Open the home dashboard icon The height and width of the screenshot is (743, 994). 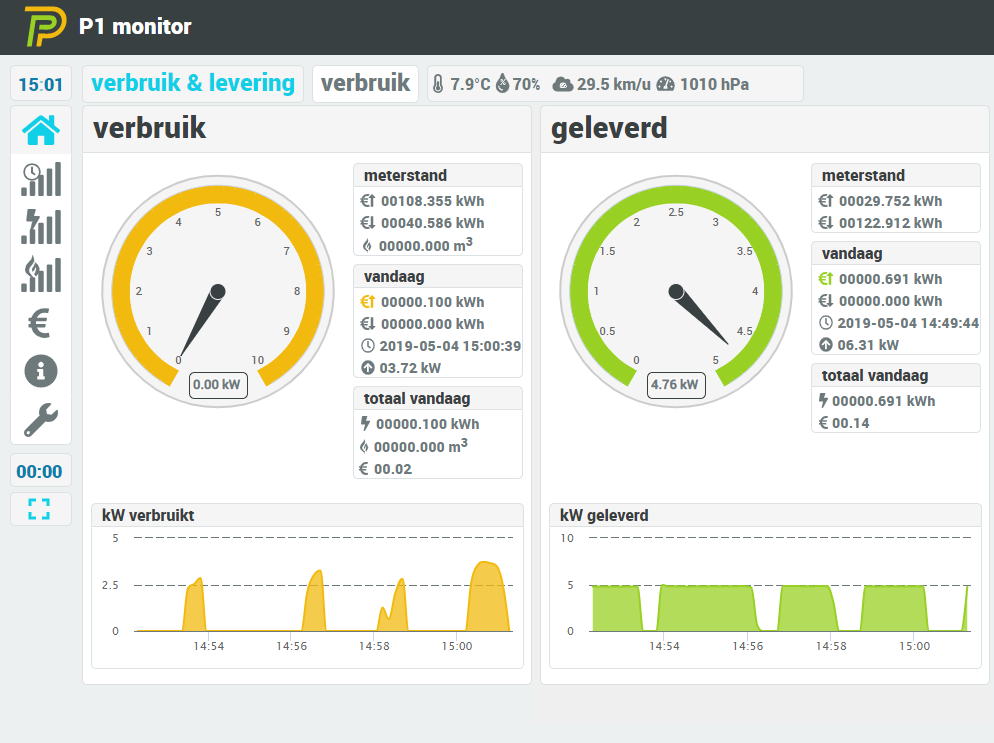[41, 130]
